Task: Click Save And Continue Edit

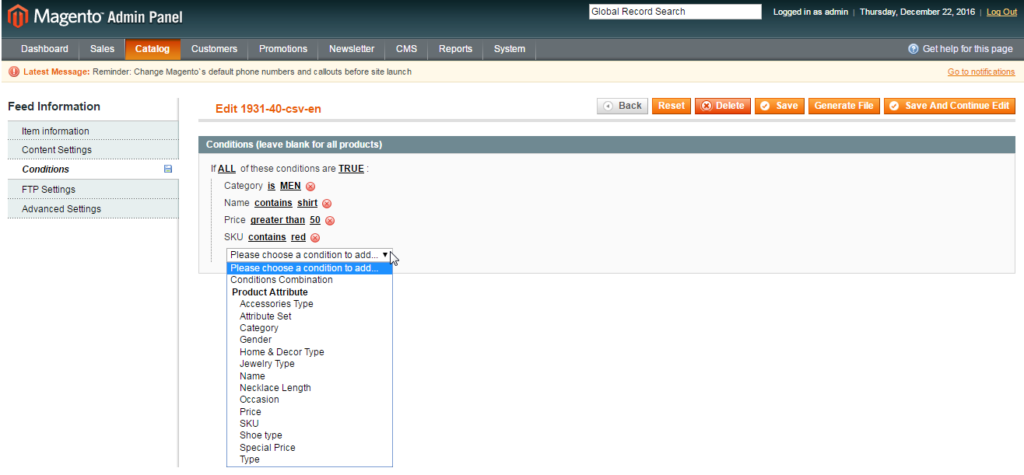Action: [x=950, y=106]
